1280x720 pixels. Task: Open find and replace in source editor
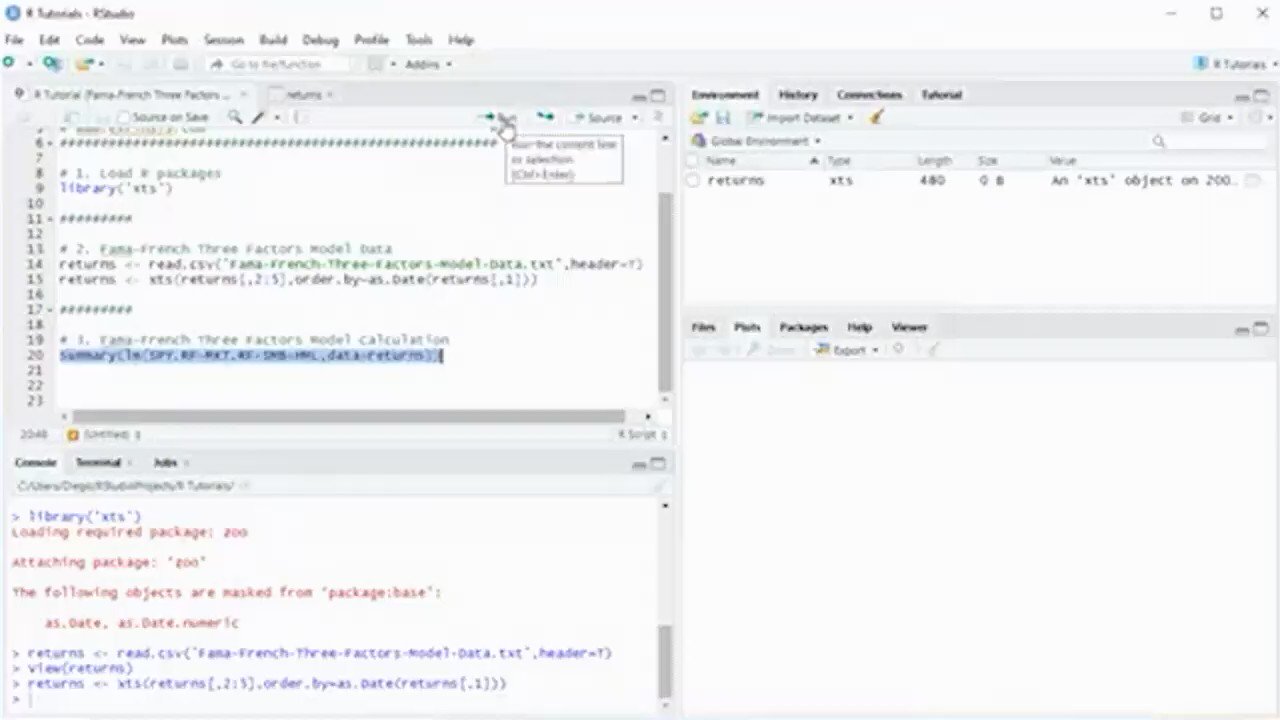(235, 117)
